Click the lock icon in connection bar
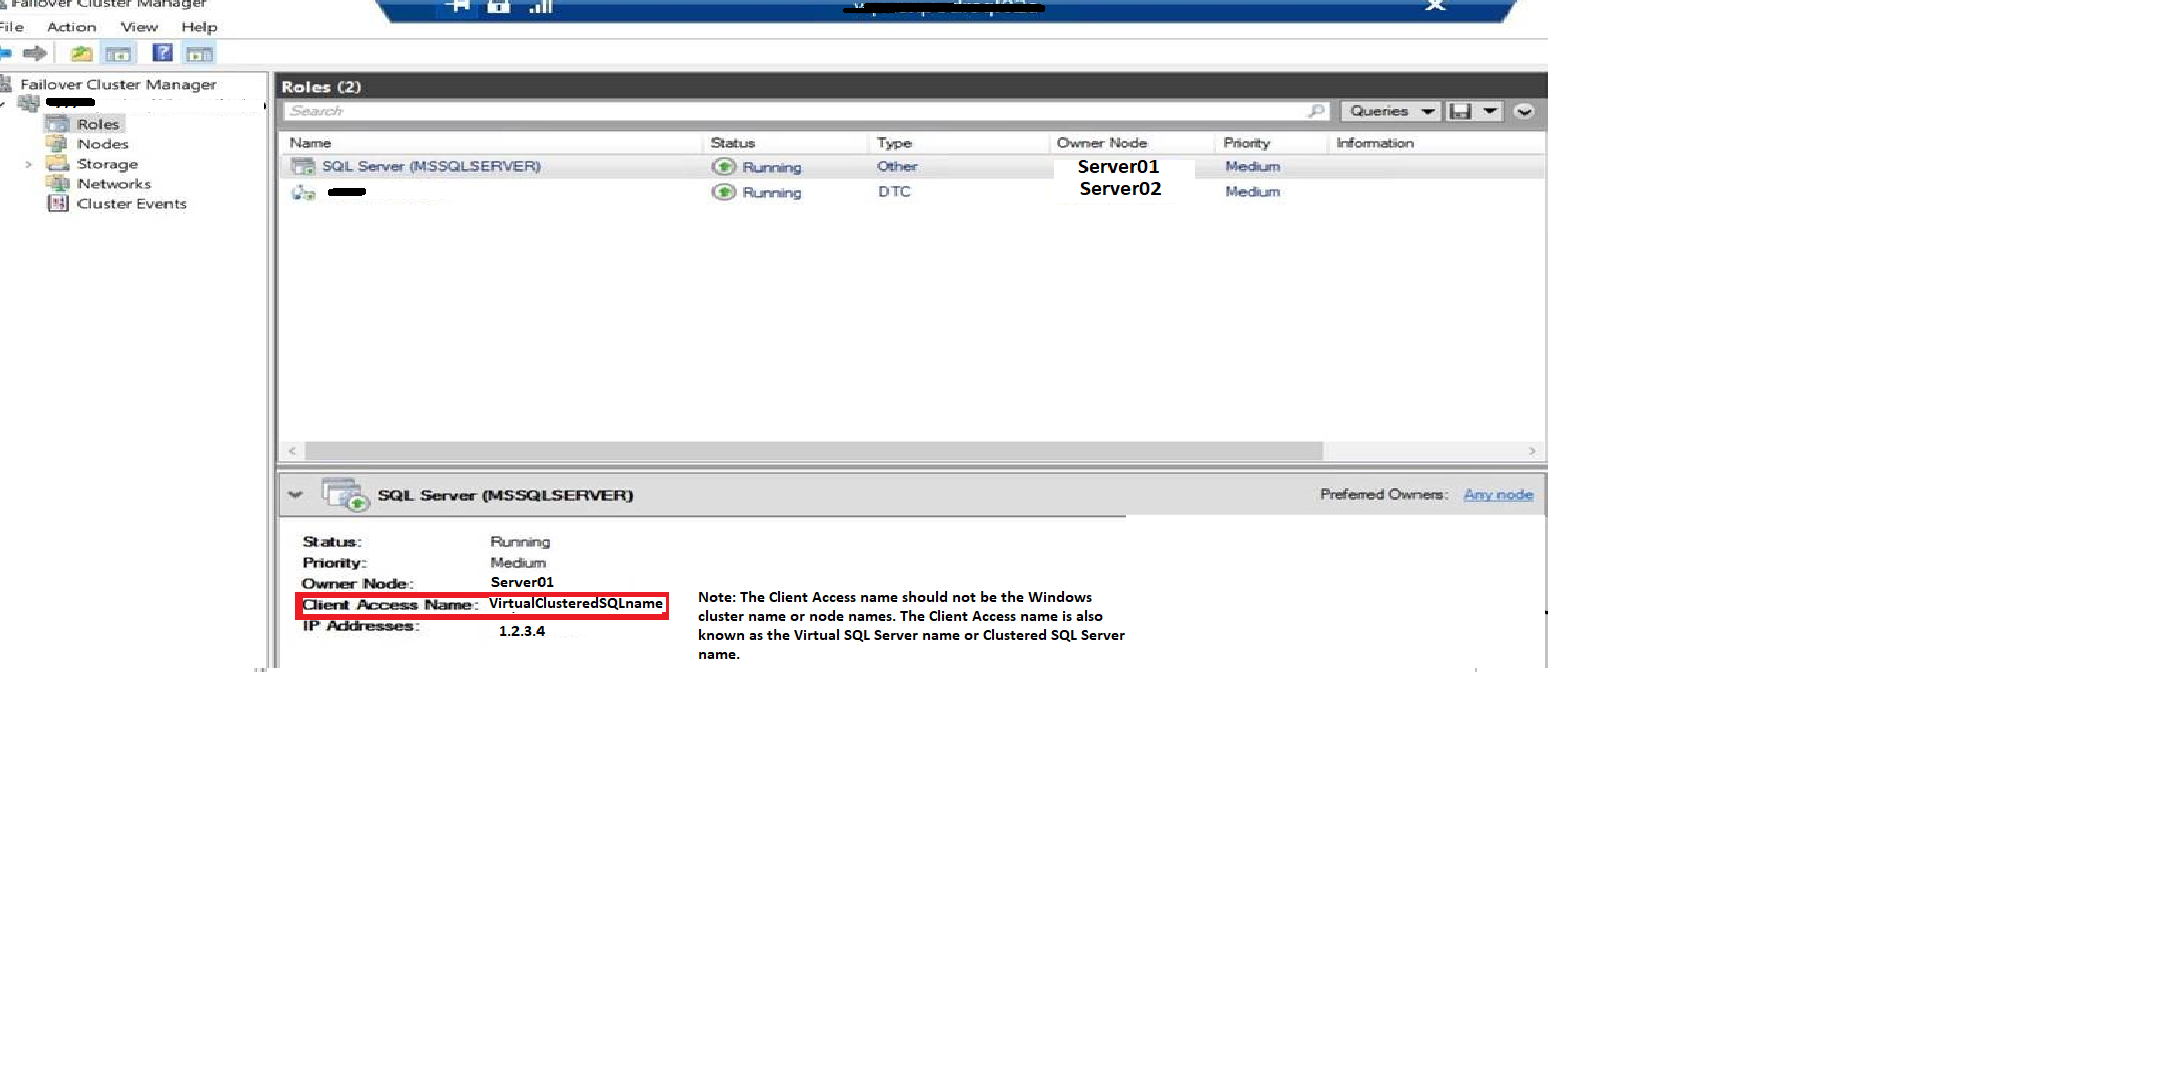This screenshot has height=1080, width=2166. [x=498, y=7]
